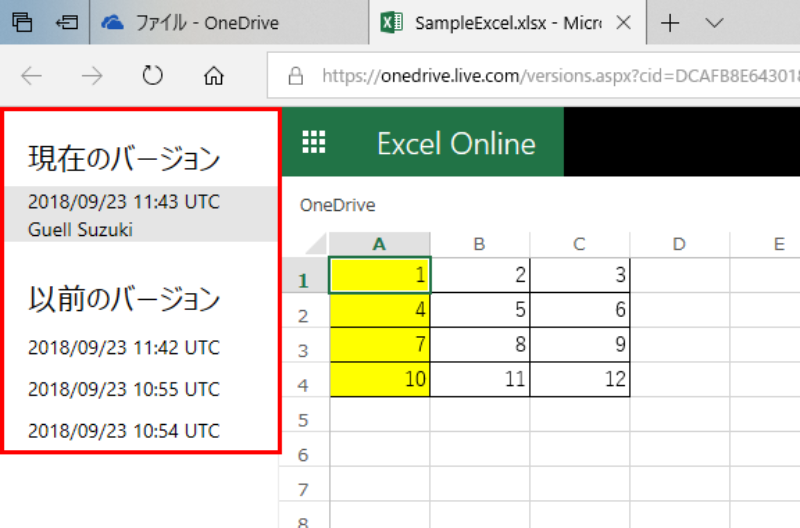800x528 pixels.
Task: Select row 2 header
Action: point(303,316)
